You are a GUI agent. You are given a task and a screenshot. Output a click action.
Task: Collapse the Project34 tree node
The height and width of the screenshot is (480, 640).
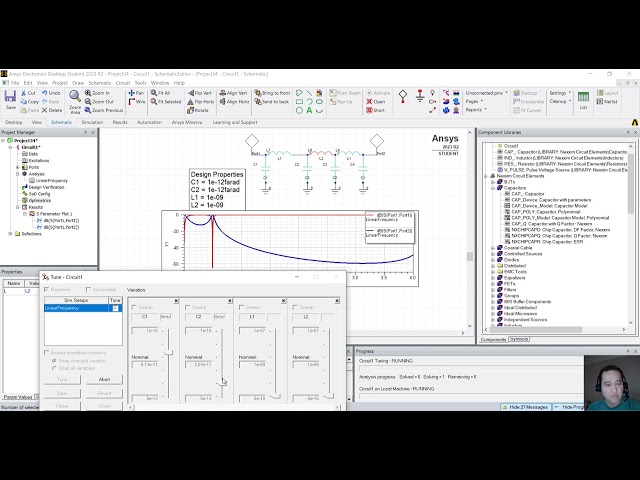coord(4,140)
